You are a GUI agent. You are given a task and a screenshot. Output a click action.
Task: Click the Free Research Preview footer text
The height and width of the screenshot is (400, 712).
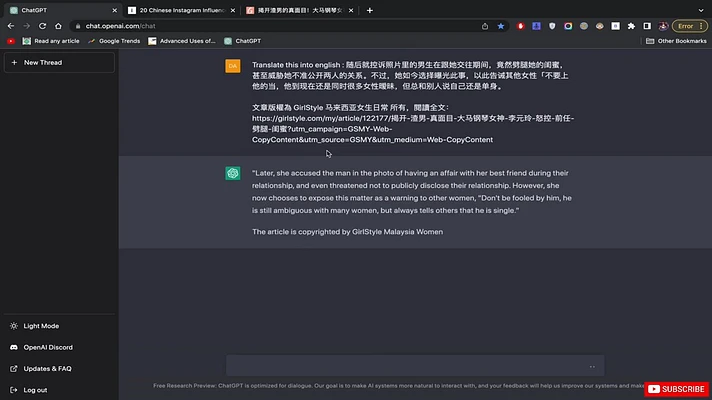point(398,386)
